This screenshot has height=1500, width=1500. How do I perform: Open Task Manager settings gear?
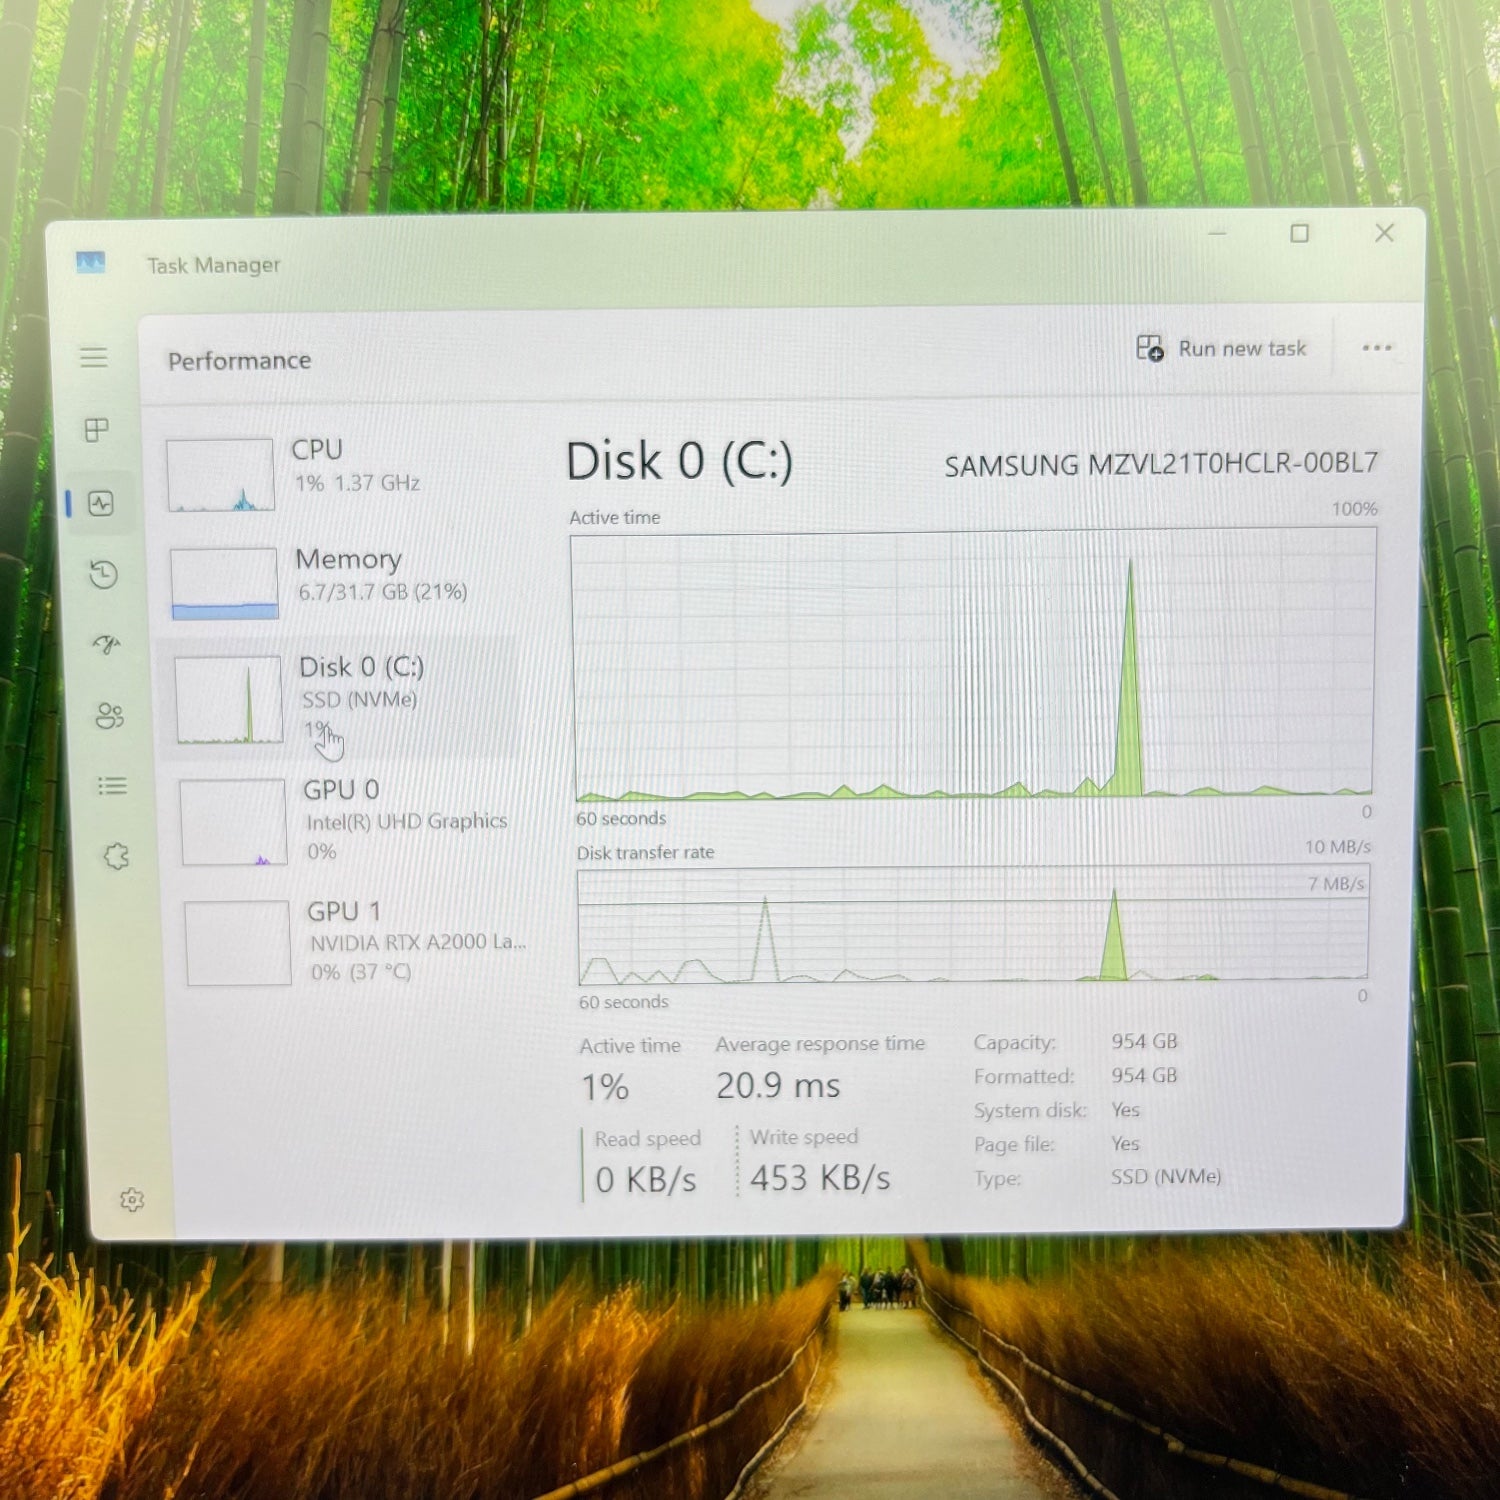point(132,1199)
